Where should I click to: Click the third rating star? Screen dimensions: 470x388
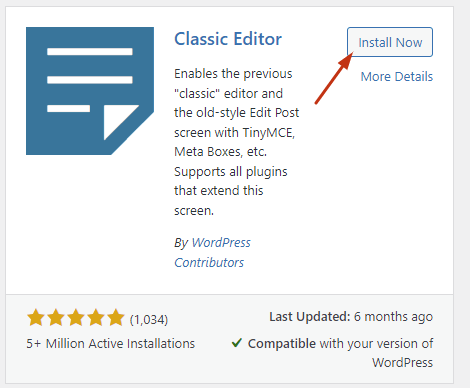click(x=76, y=317)
